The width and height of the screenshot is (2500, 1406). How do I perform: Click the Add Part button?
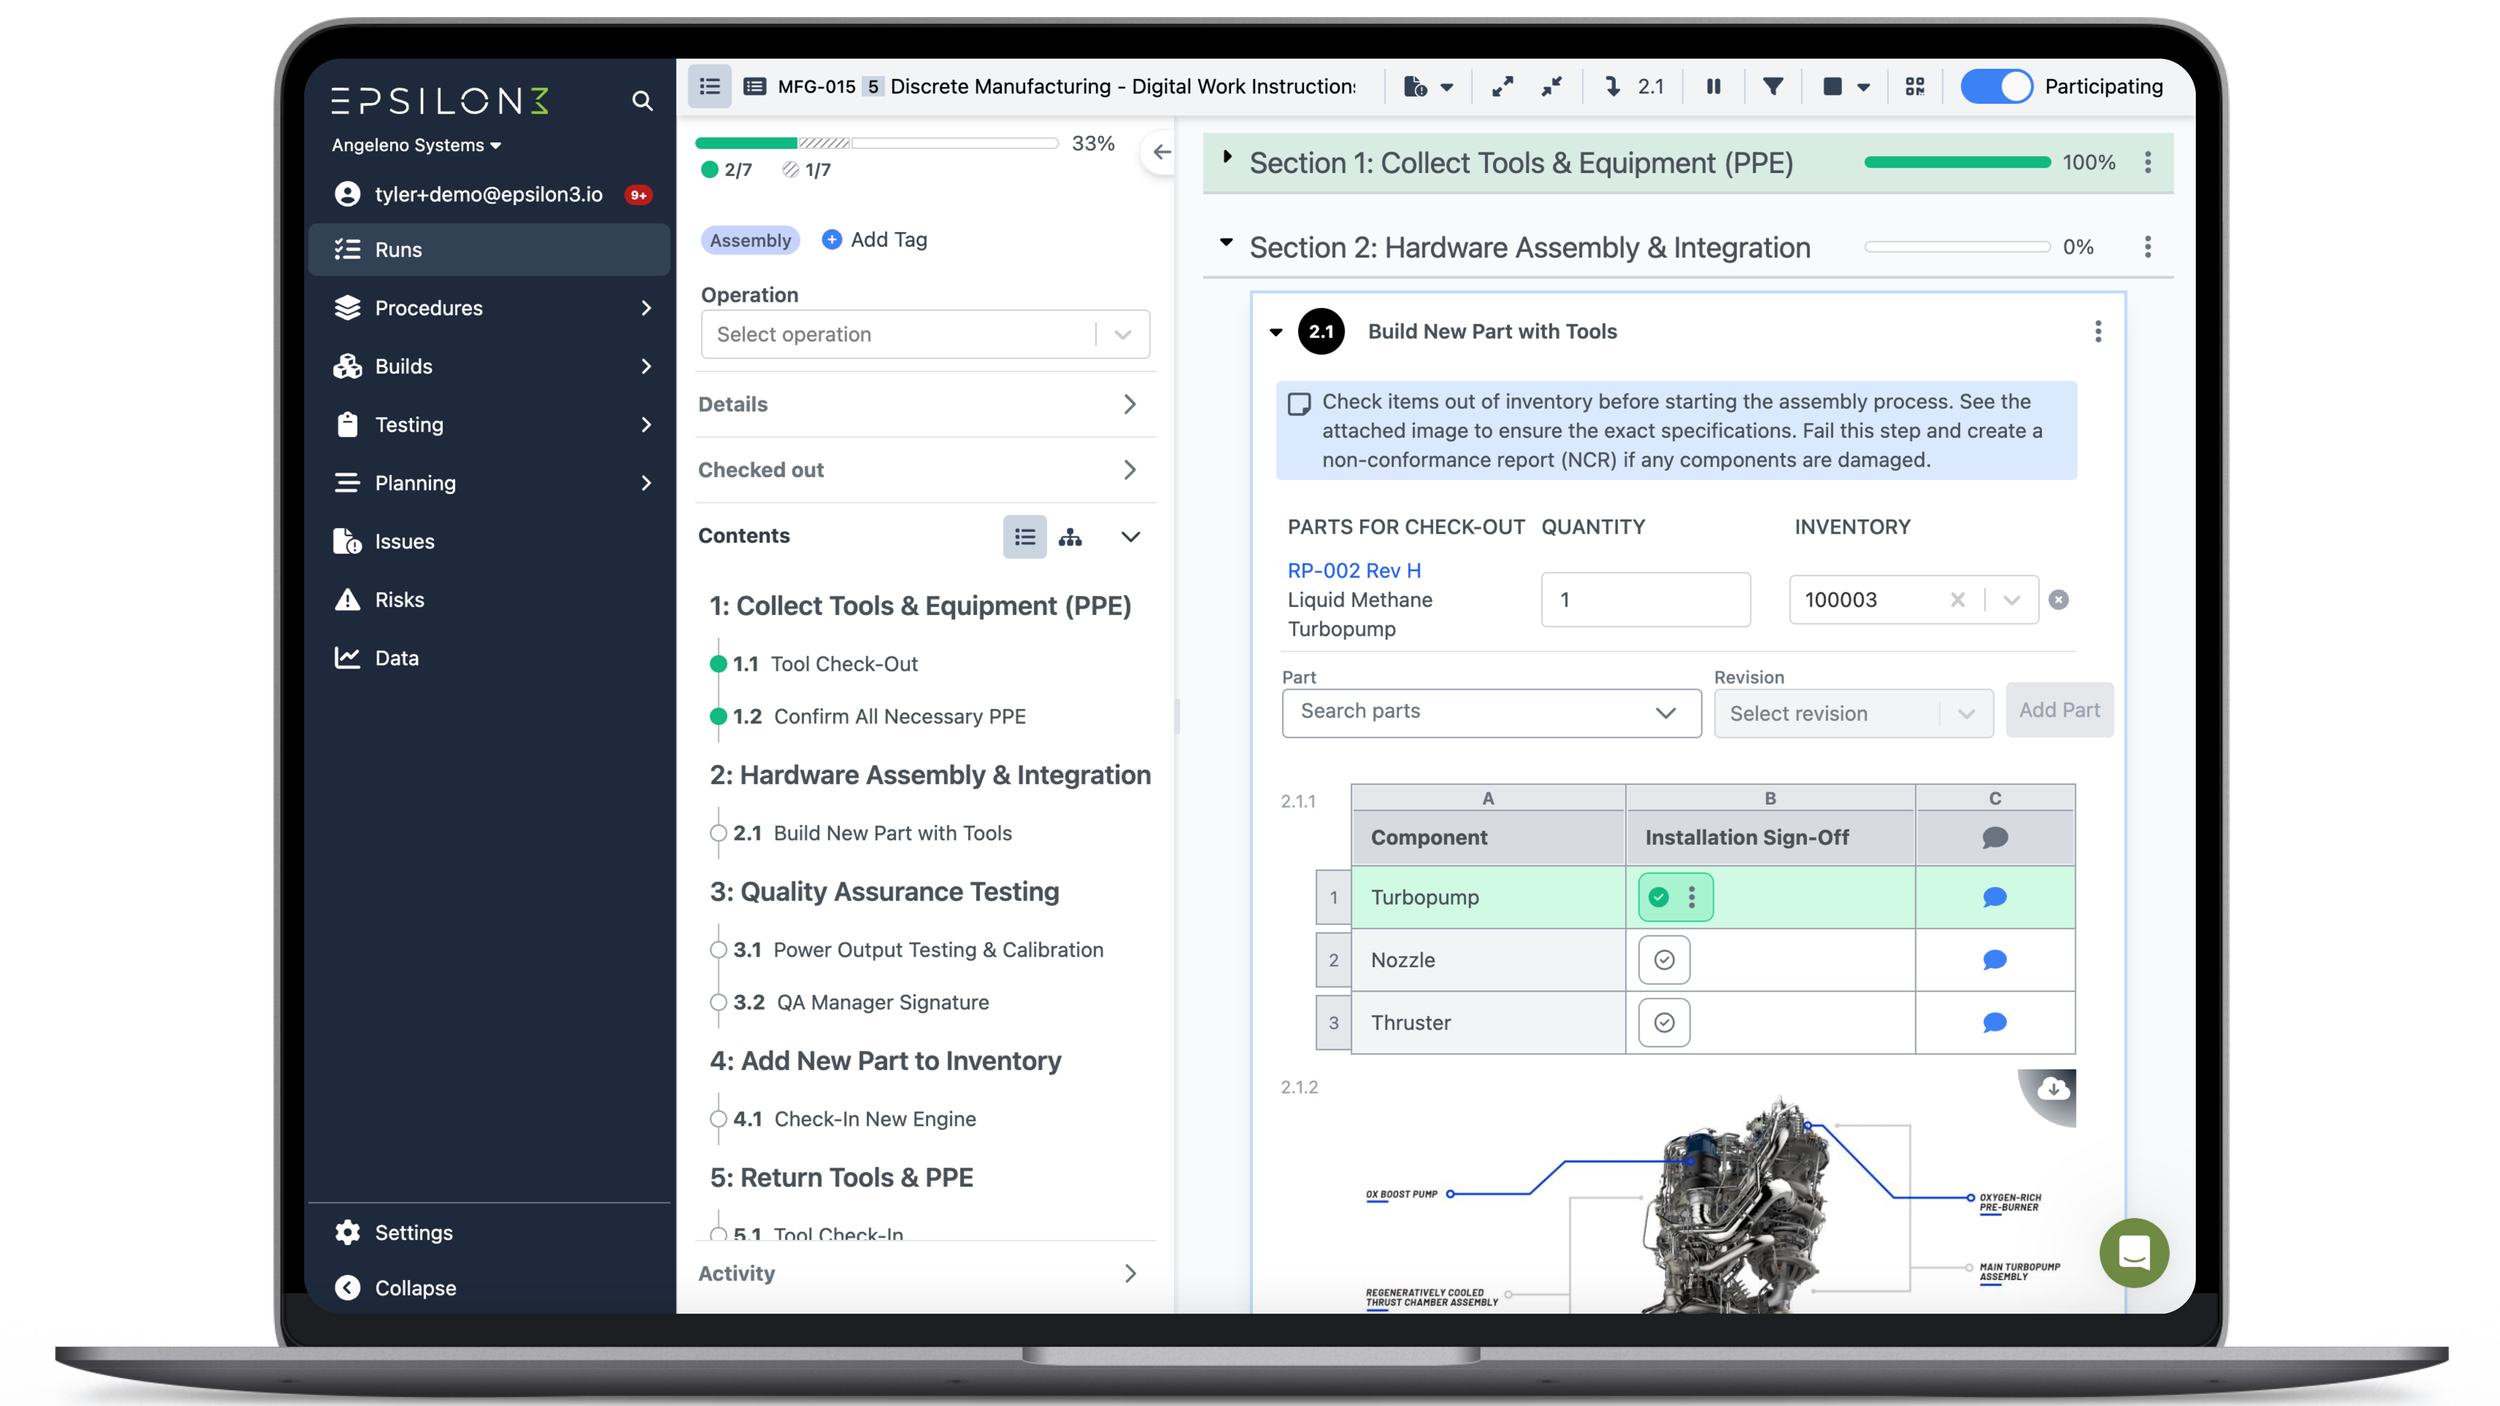click(x=2059, y=710)
